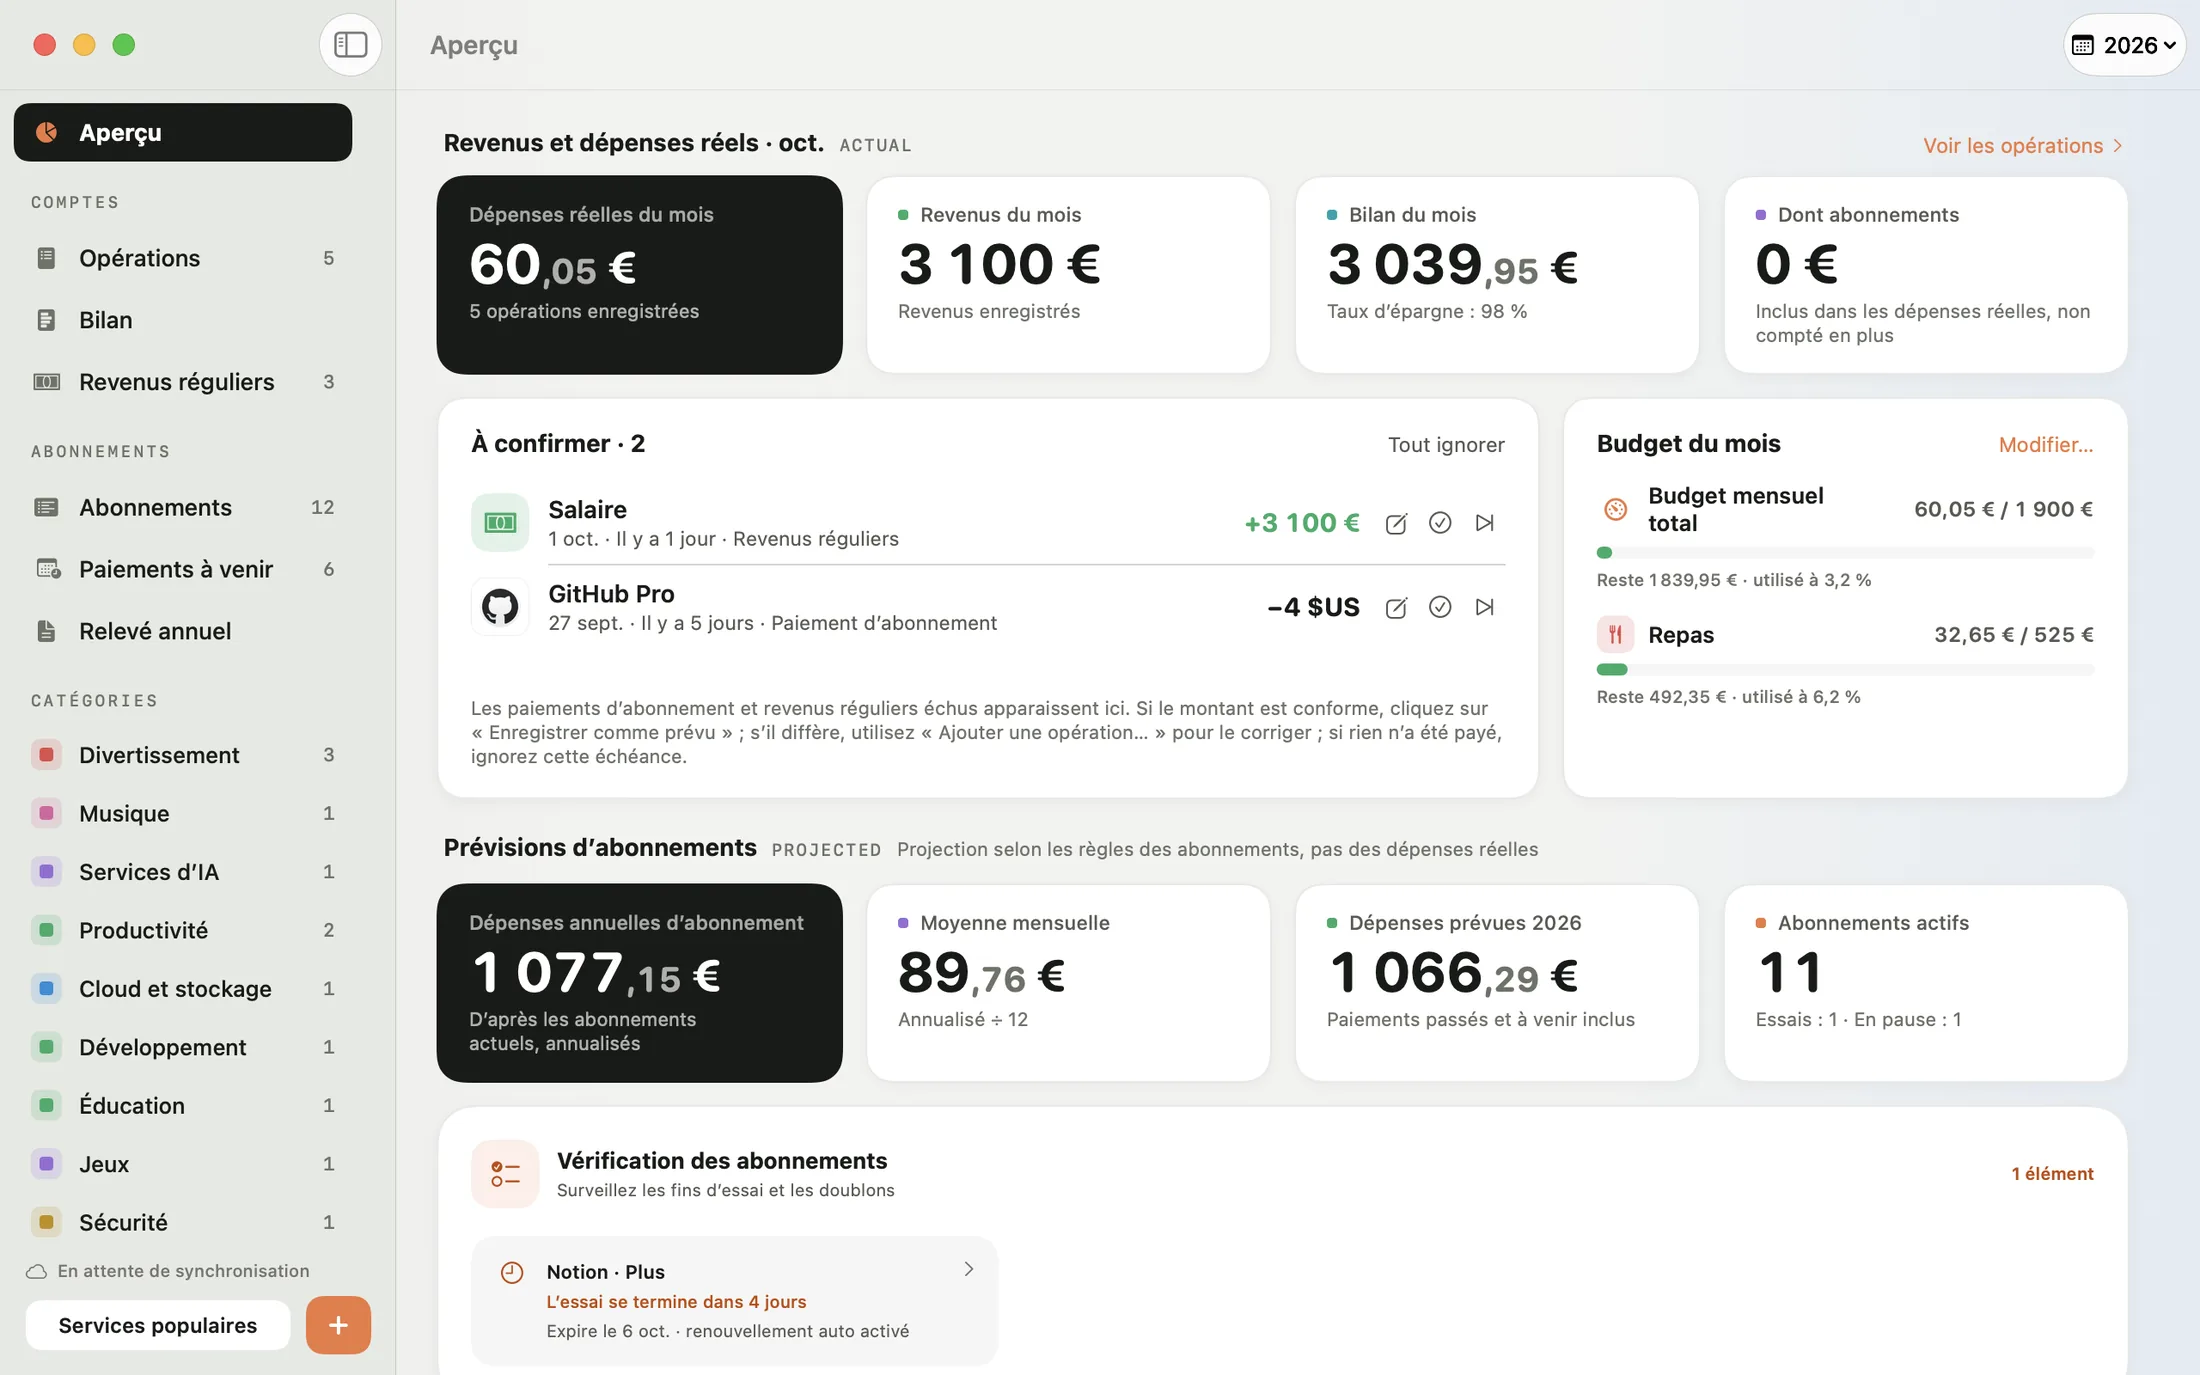Image resolution: width=2200 pixels, height=1375 pixels.
Task: Select the Productivité category
Action: [183, 930]
